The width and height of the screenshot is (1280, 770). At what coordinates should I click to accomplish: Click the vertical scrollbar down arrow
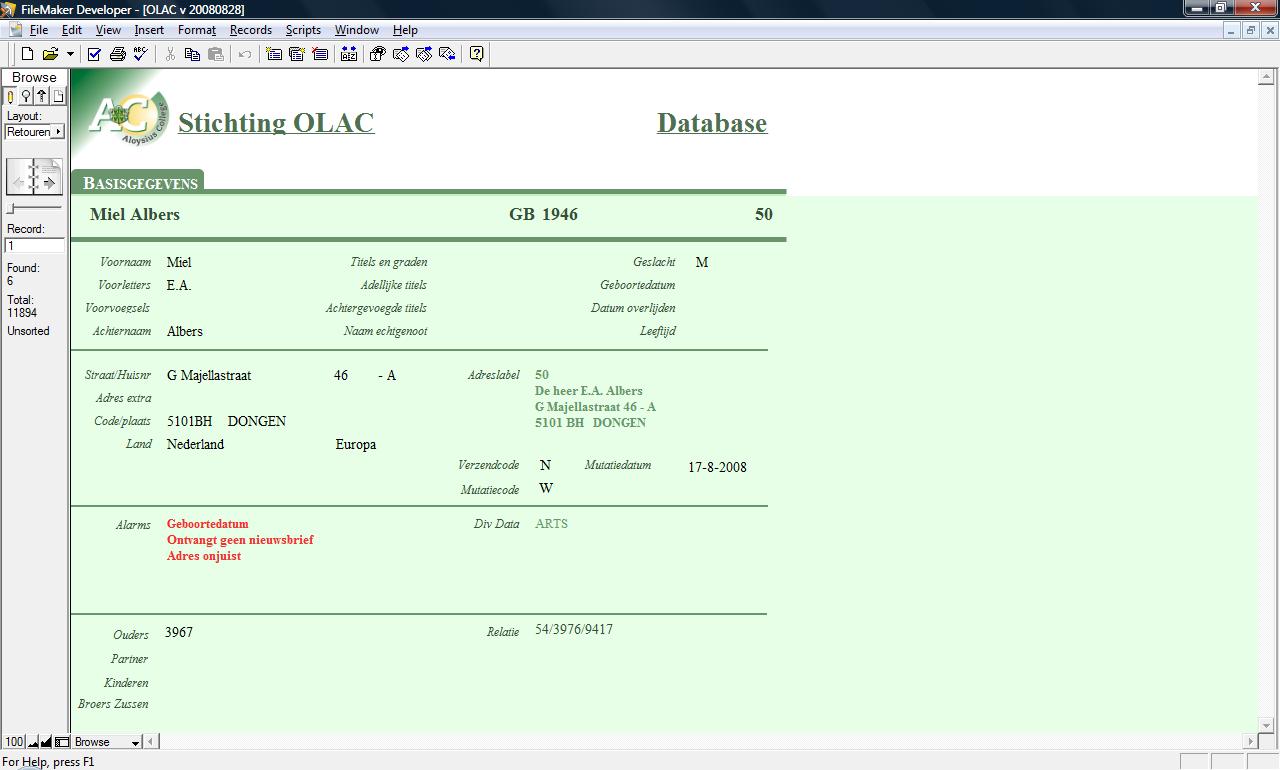1268,725
